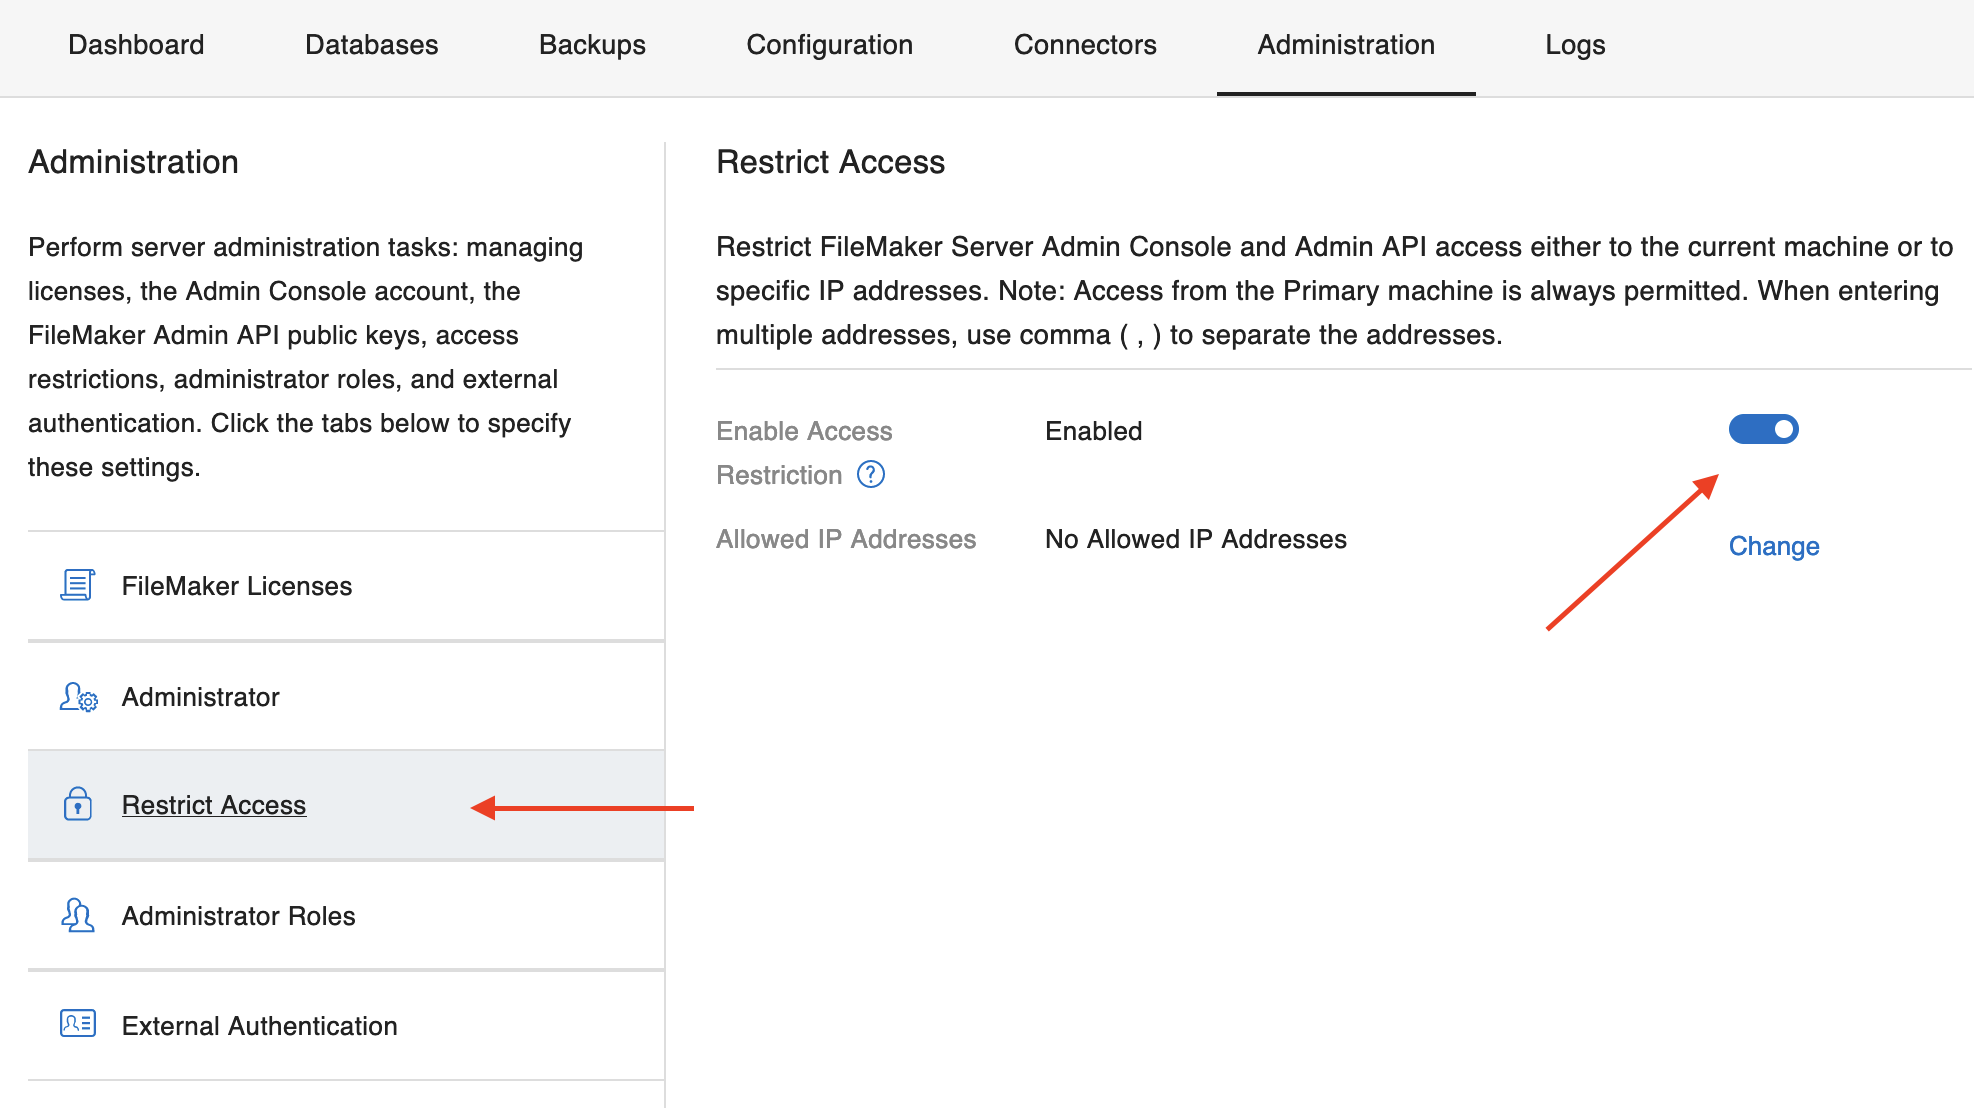Switch to the Dashboard tab

click(x=136, y=45)
